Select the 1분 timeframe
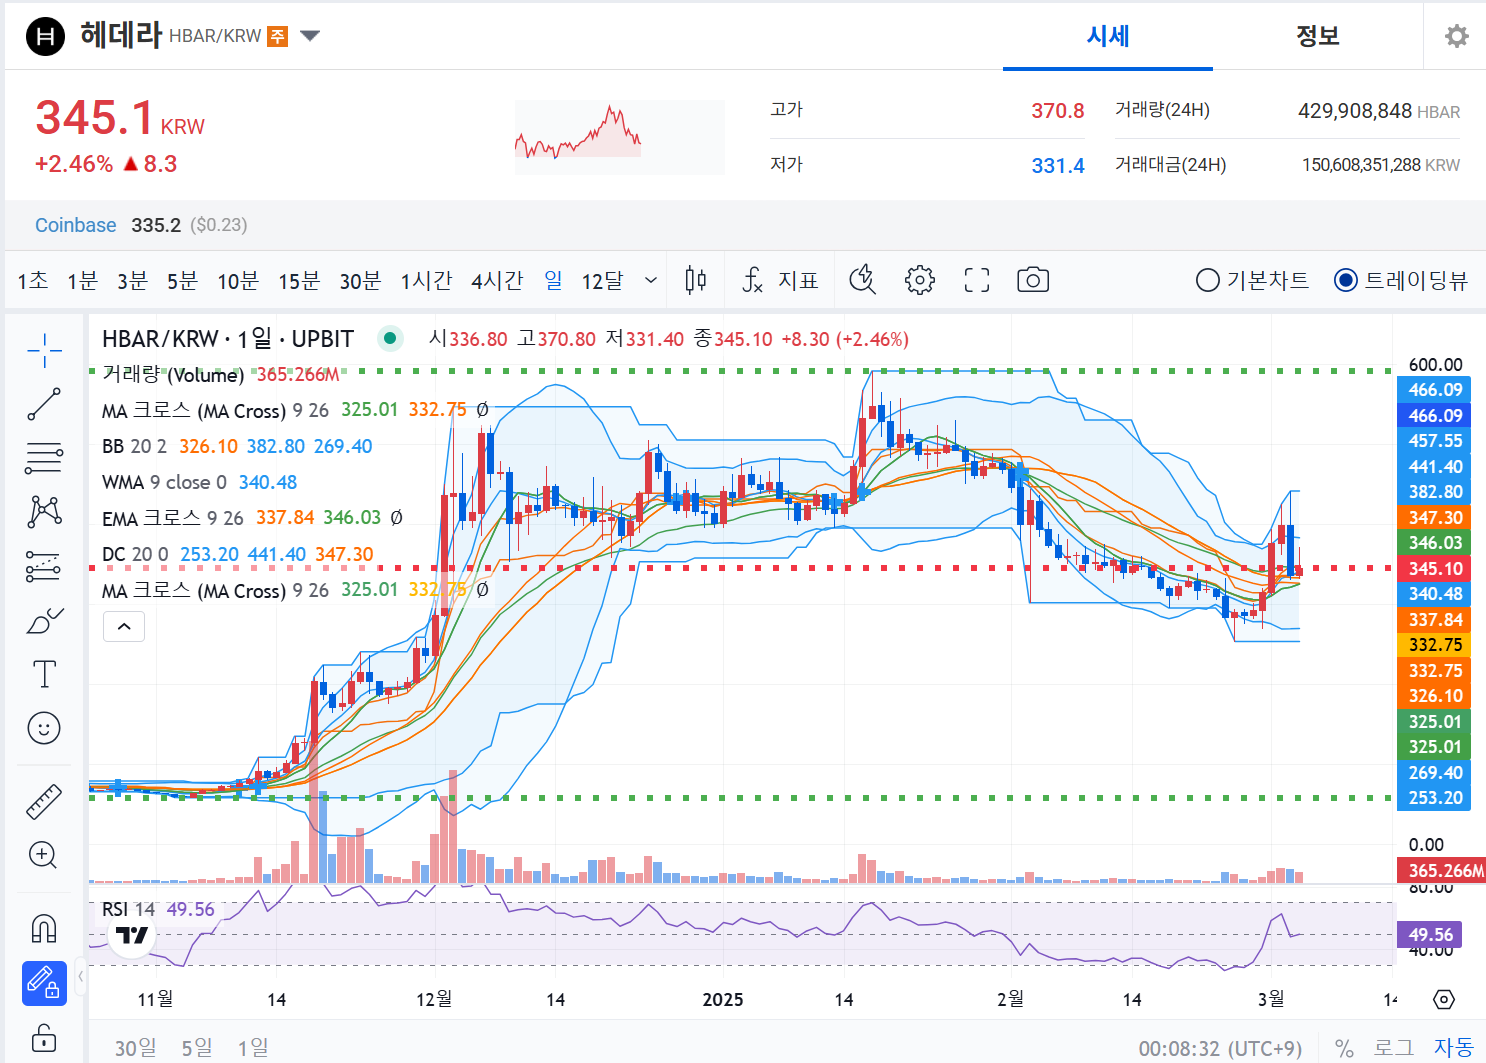This screenshot has width=1486, height=1063. [x=82, y=281]
